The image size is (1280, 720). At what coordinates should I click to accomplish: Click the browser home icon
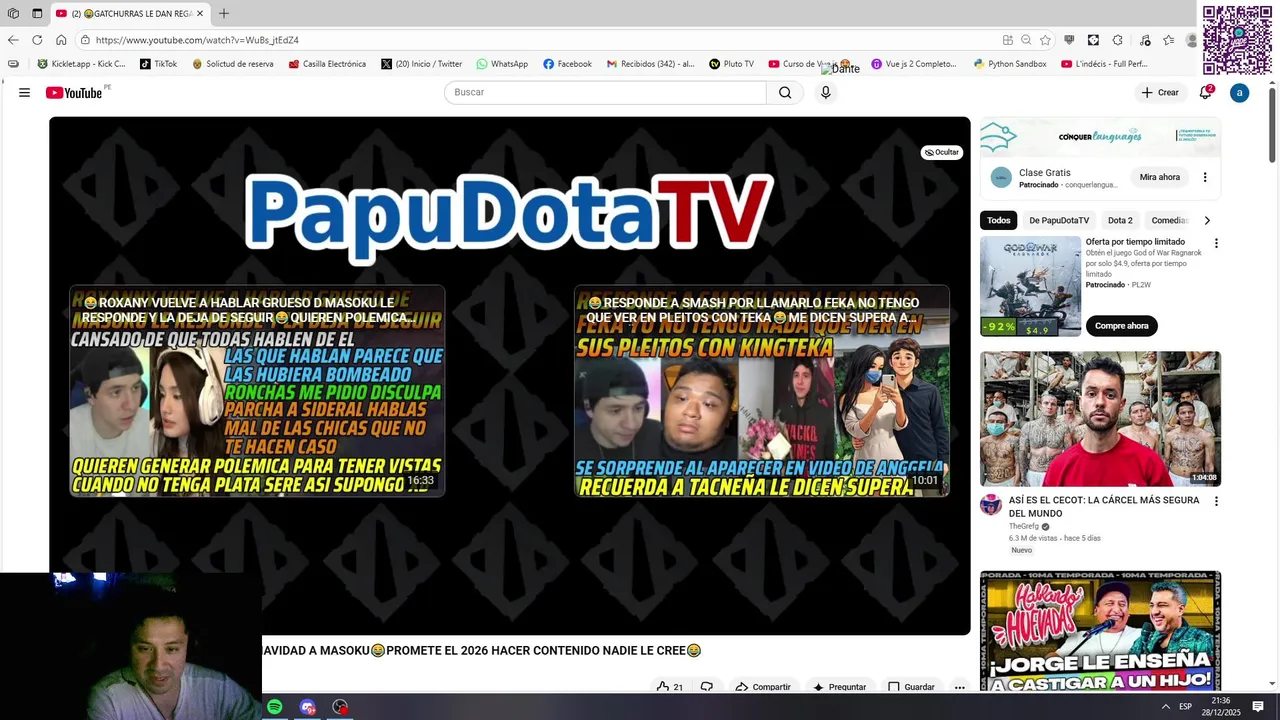61,40
